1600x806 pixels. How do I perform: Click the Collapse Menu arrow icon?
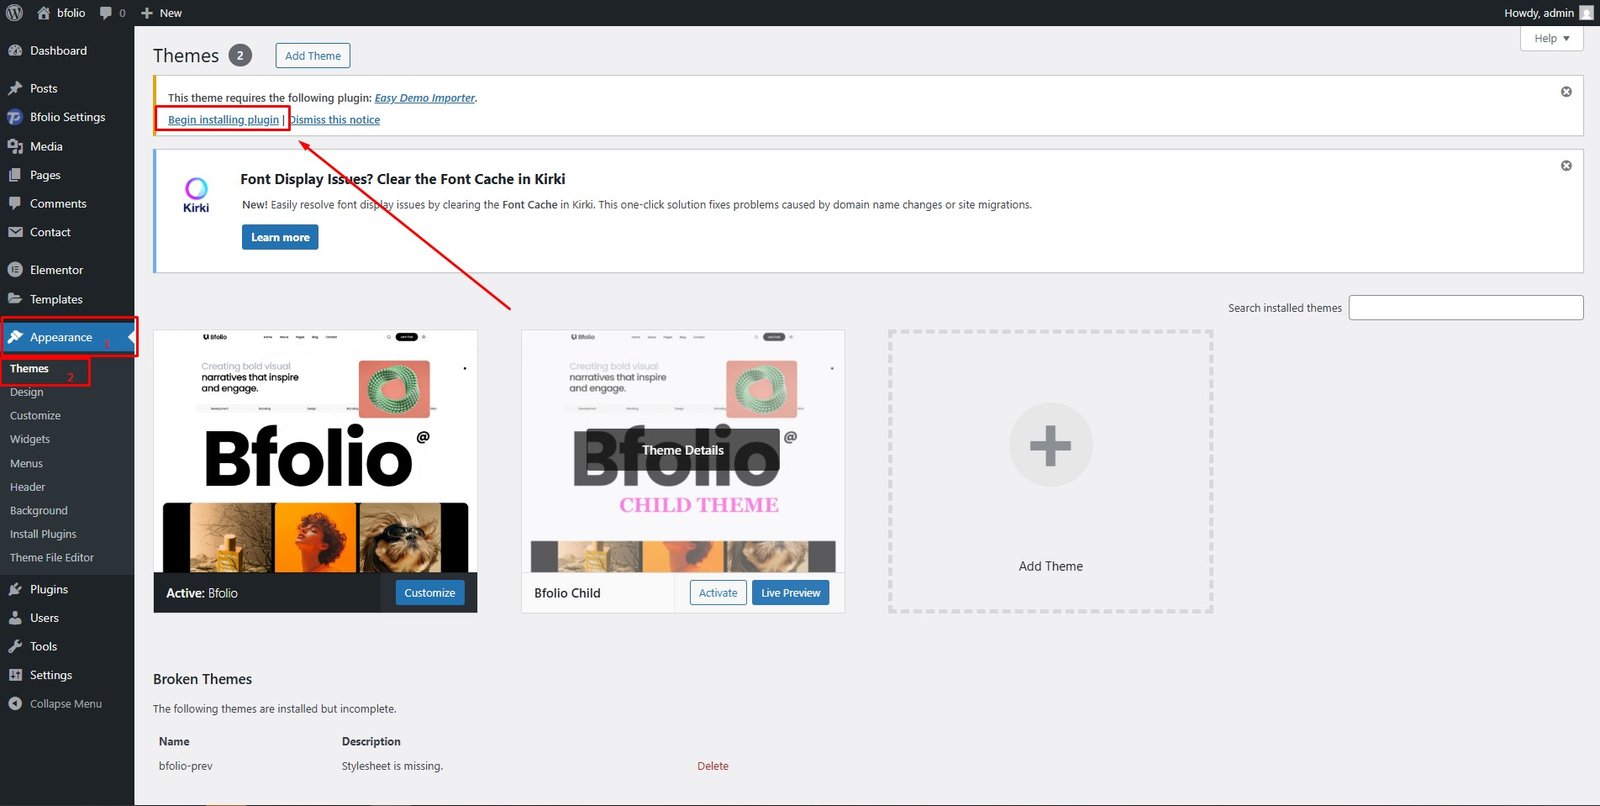[15, 704]
